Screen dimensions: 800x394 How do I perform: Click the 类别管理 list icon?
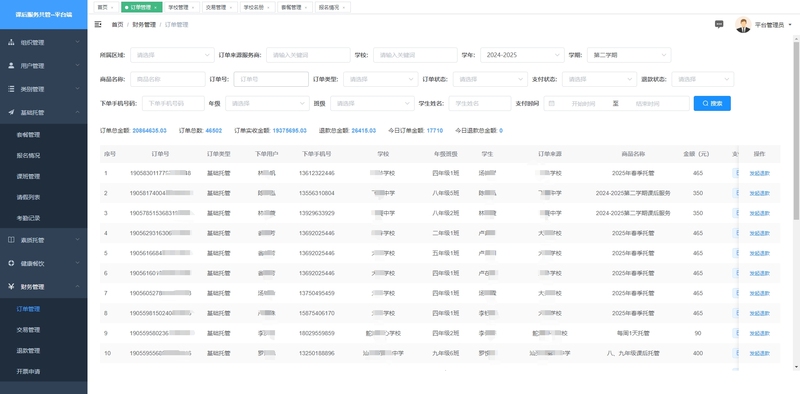[x=11, y=89]
